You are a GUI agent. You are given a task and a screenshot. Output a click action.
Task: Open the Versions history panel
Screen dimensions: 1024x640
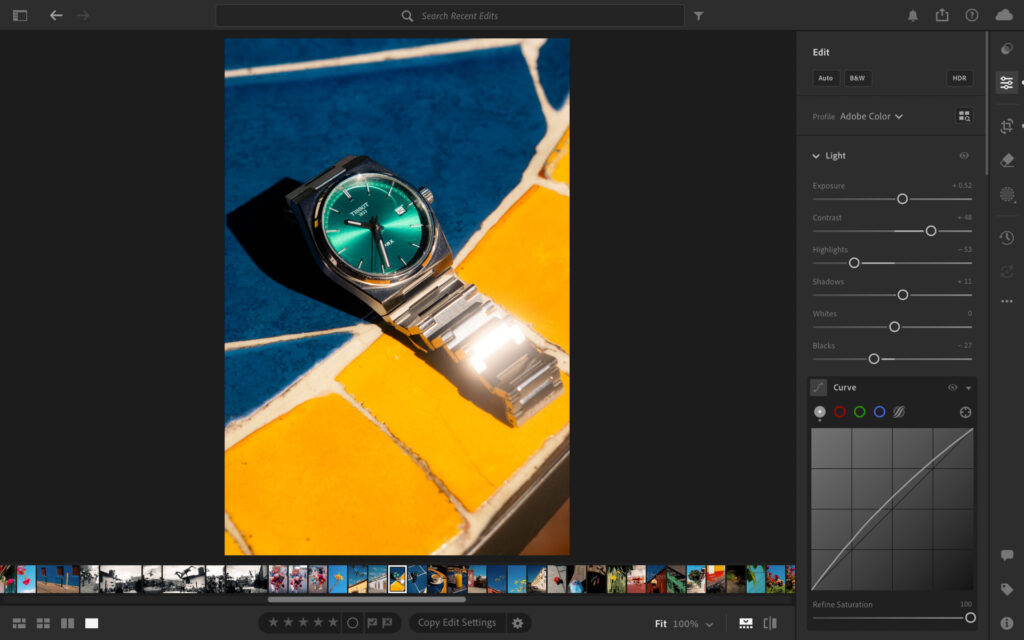click(x=1006, y=237)
